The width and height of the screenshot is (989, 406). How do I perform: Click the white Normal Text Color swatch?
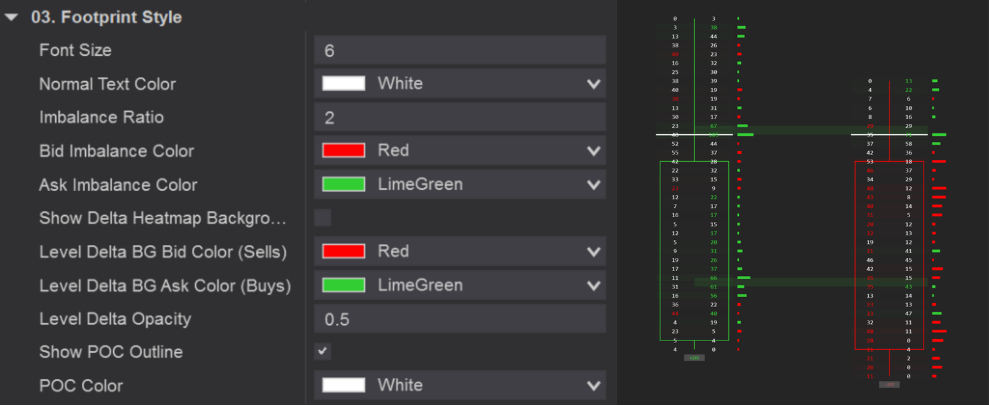click(343, 84)
